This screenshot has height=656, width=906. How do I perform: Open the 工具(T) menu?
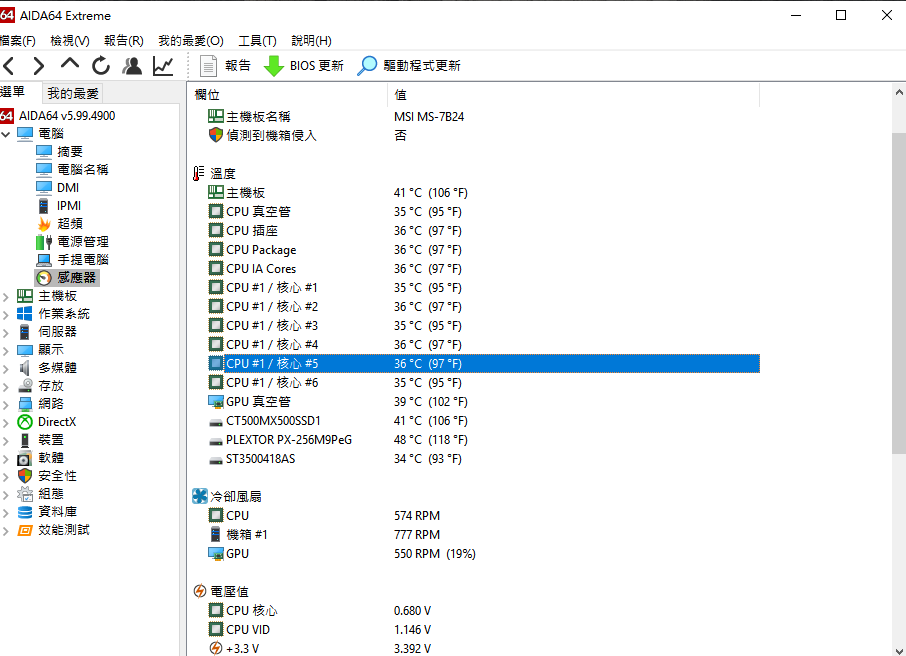click(x=257, y=40)
